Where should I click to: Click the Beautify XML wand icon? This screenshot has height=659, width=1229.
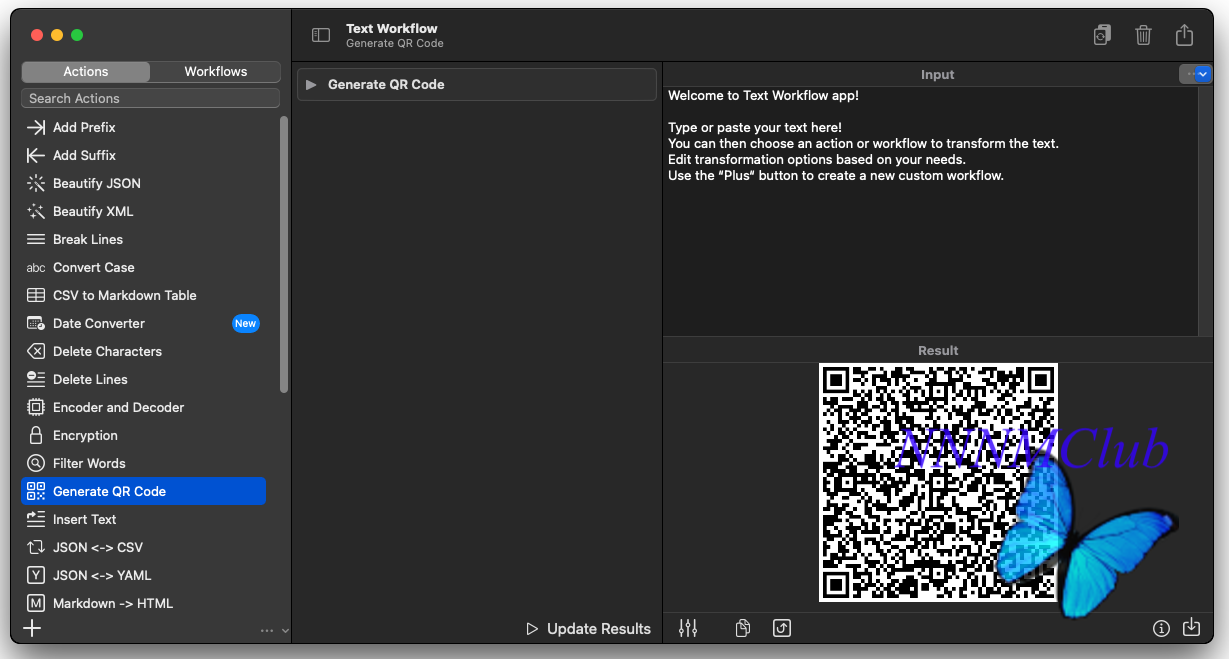click(x=36, y=211)
